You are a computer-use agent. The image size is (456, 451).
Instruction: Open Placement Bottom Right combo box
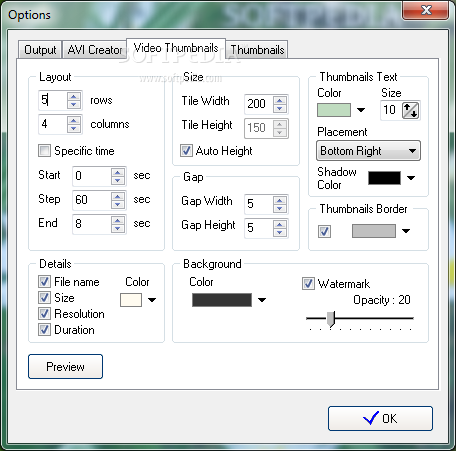368,151
